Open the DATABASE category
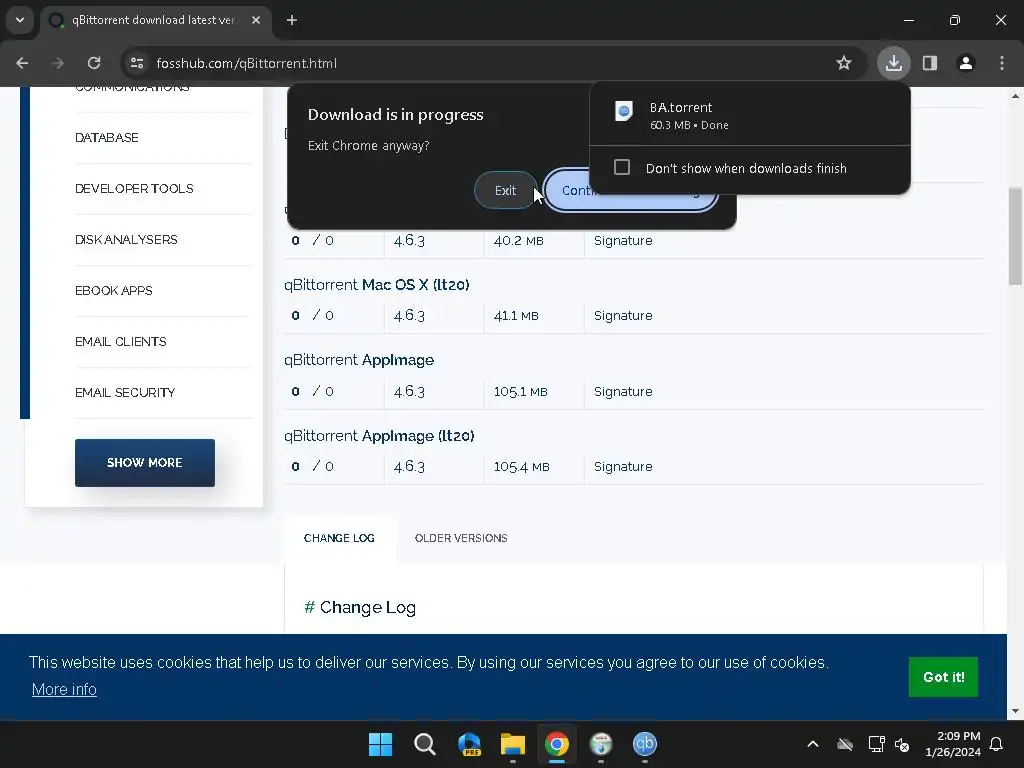 tap(107, 138)
